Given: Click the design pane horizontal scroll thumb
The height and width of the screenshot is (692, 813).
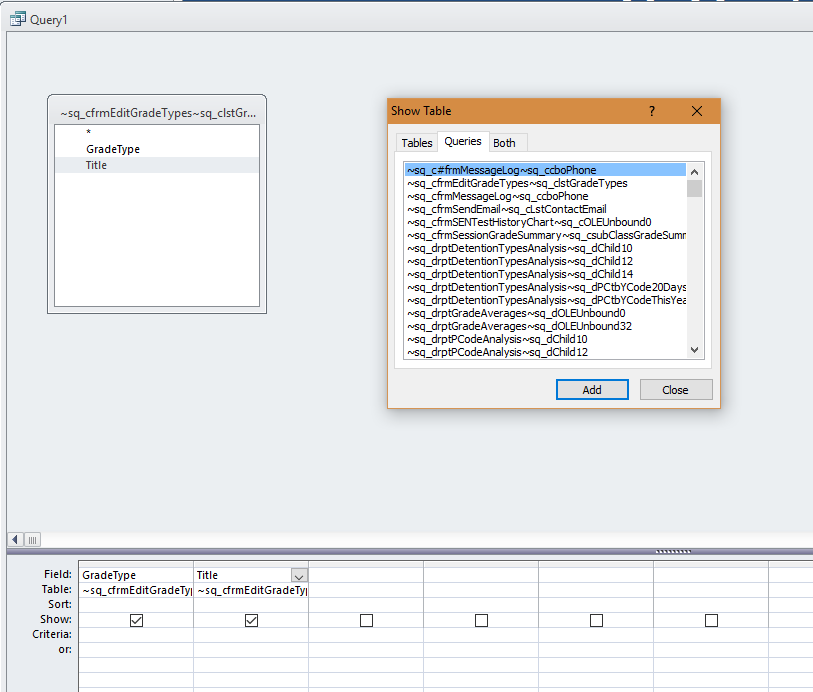Looking at the screenshot, I should (x=32, y=540).
